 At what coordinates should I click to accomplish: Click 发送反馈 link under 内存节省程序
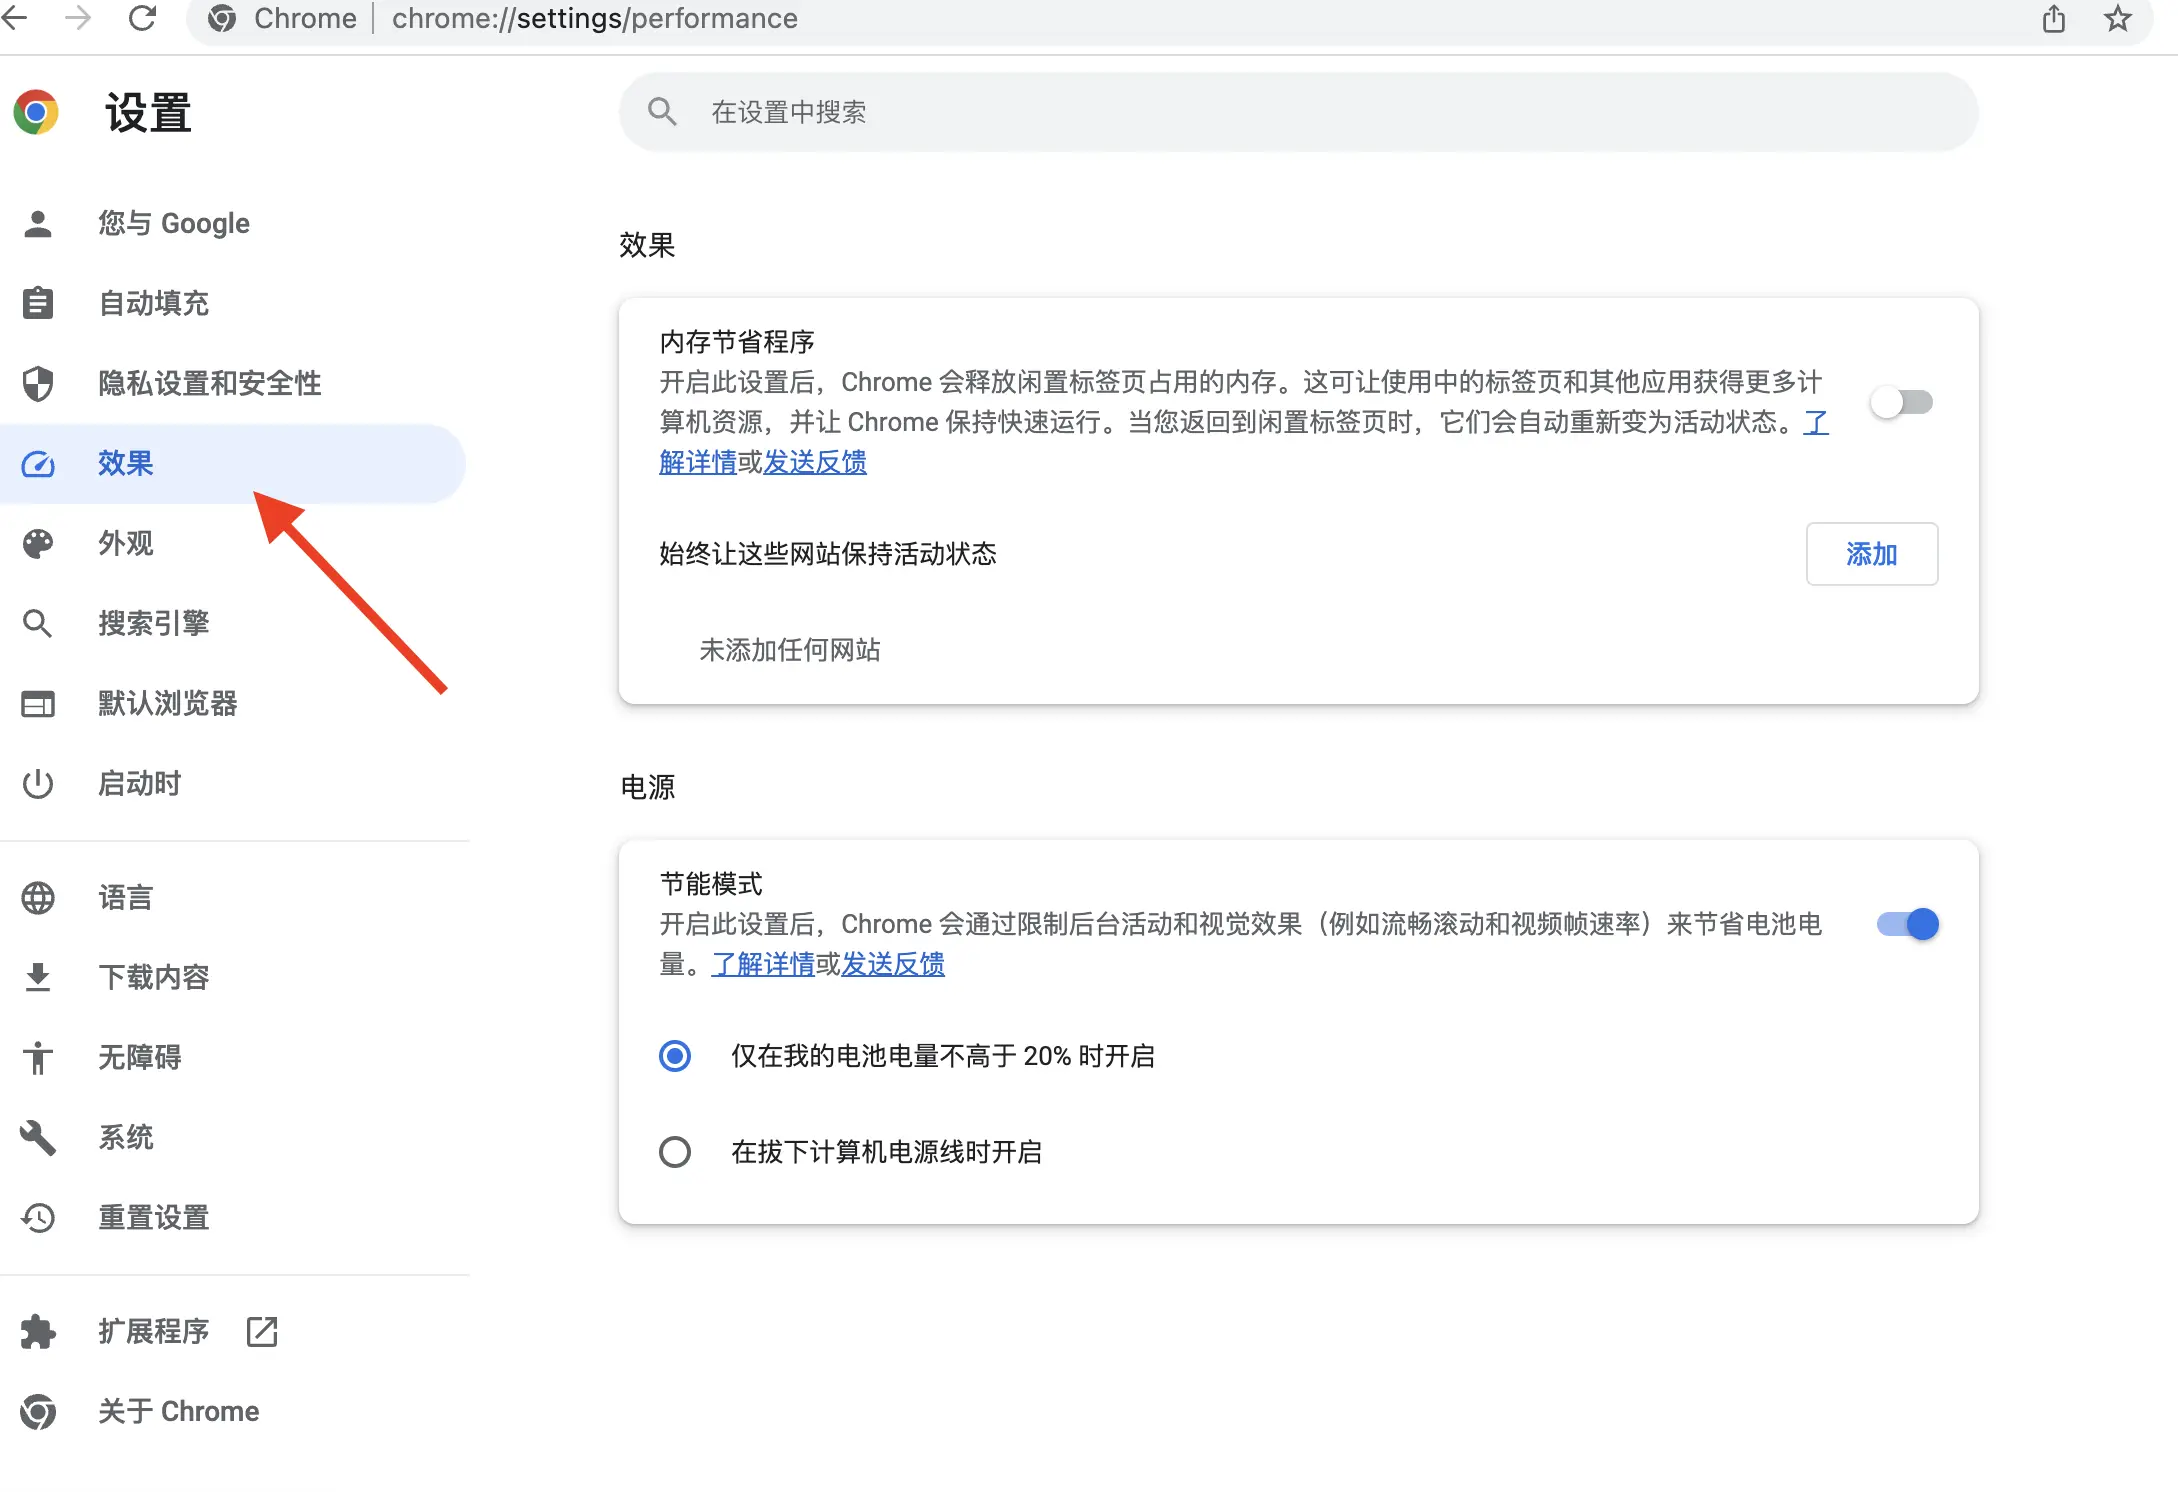click(x=815, y=462)
